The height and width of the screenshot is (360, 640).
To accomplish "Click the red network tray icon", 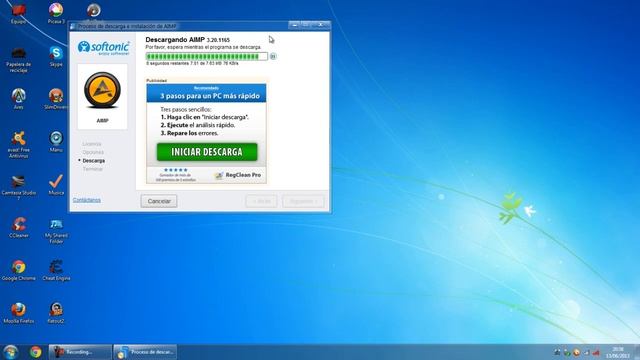I will tap(596, 352).
